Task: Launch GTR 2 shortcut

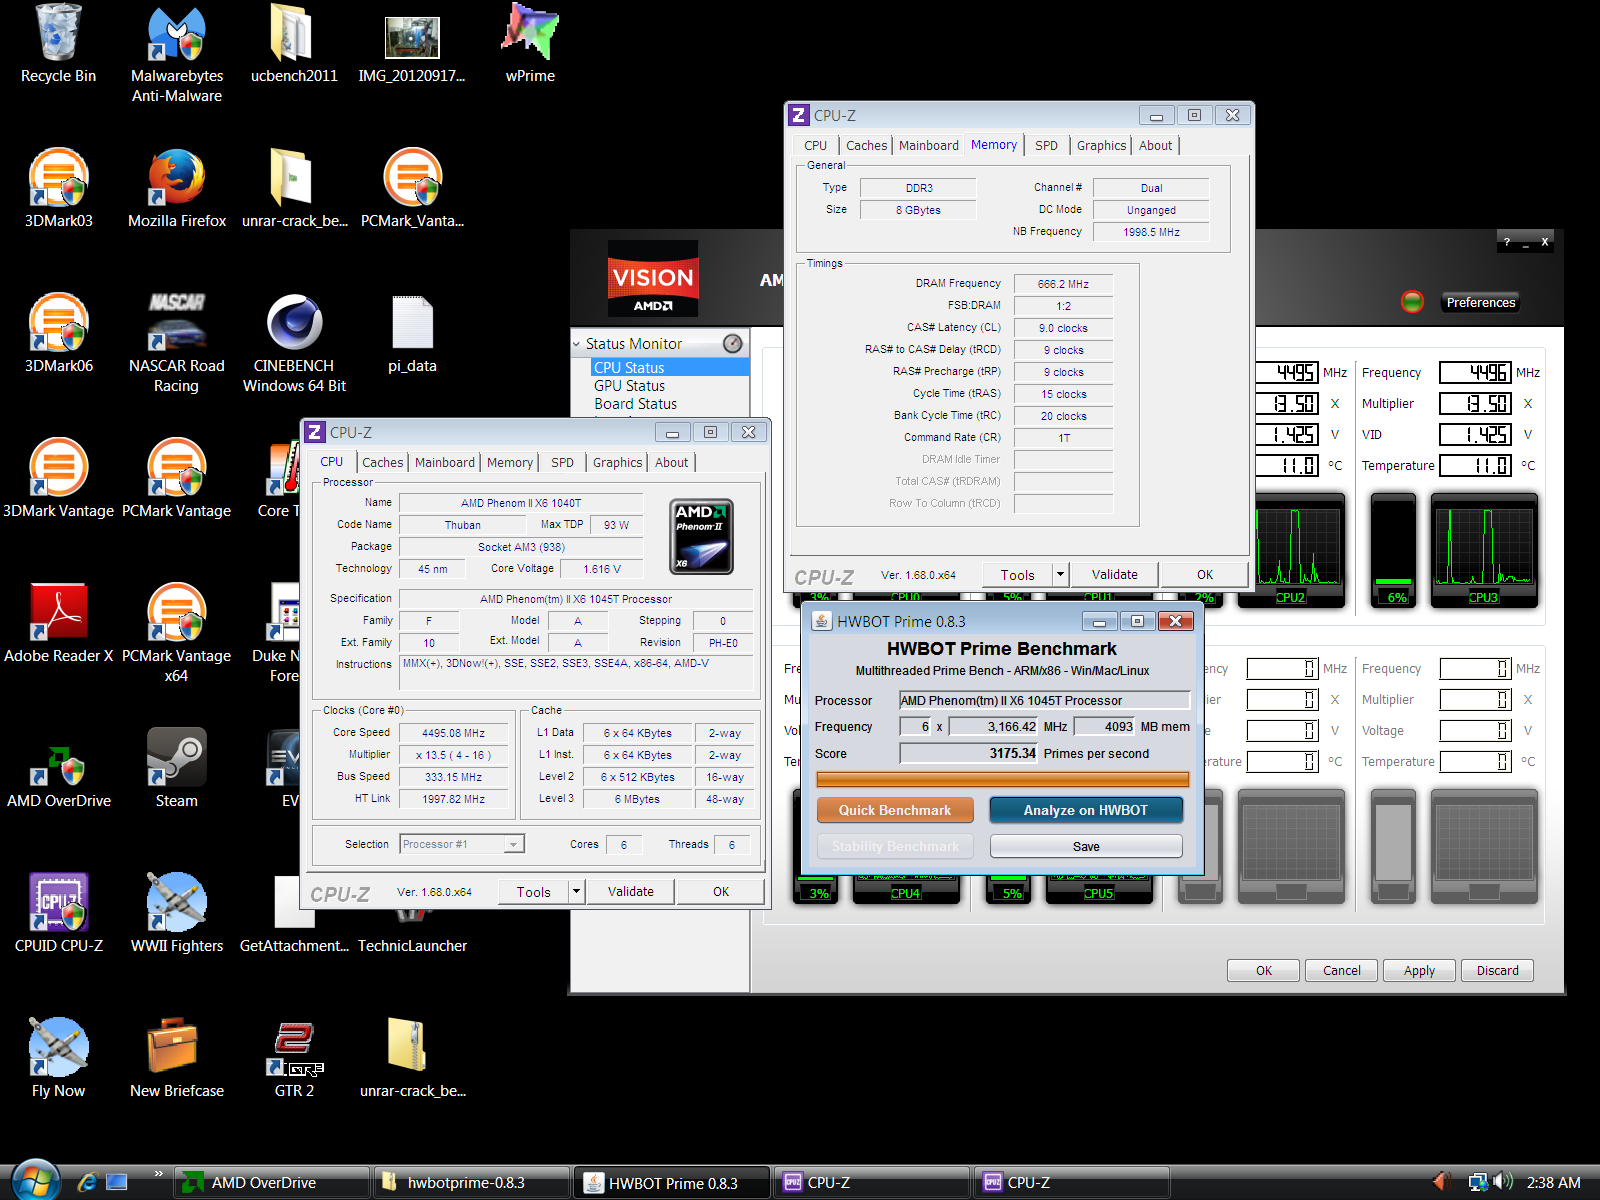Action: click(294, 1060)
